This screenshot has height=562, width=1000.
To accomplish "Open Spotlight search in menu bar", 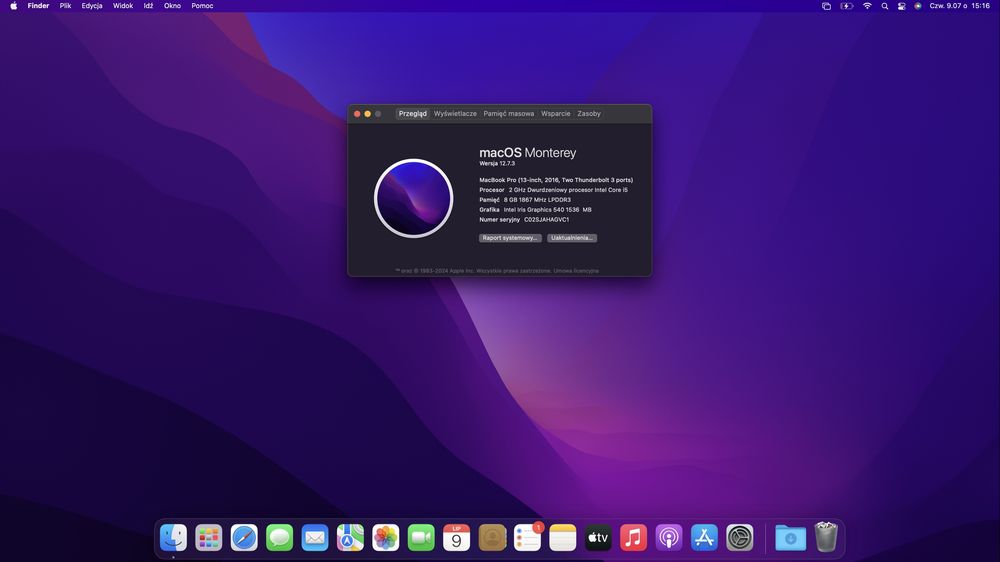I will coord(885,6).
